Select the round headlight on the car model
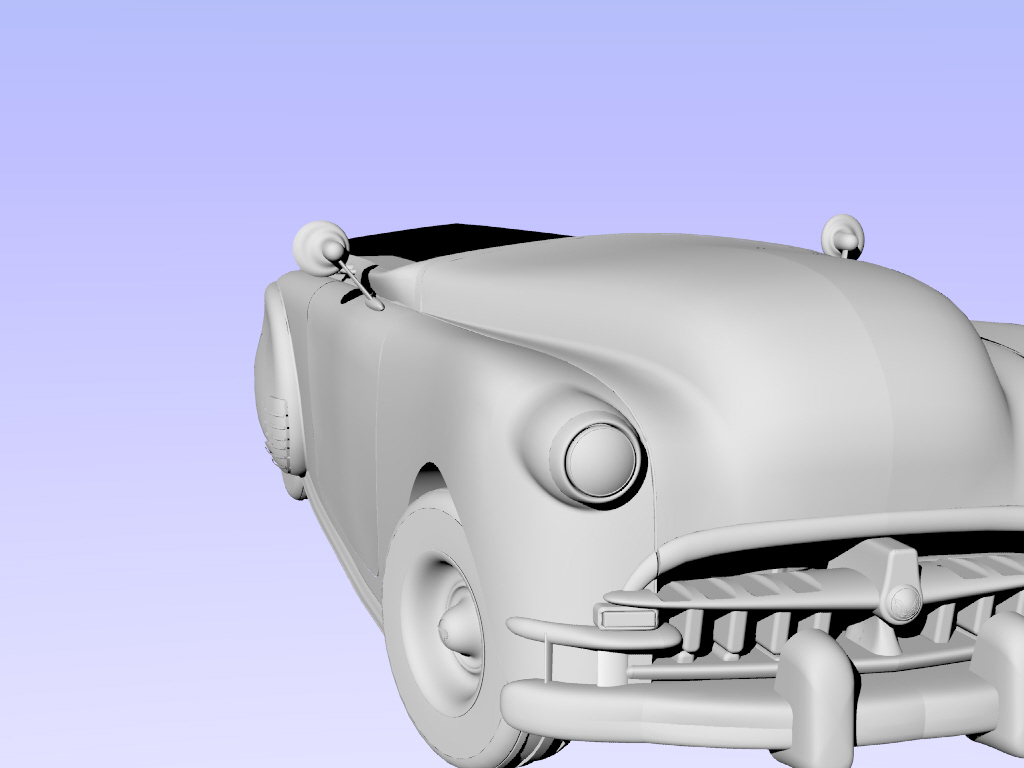 [600, 460]
